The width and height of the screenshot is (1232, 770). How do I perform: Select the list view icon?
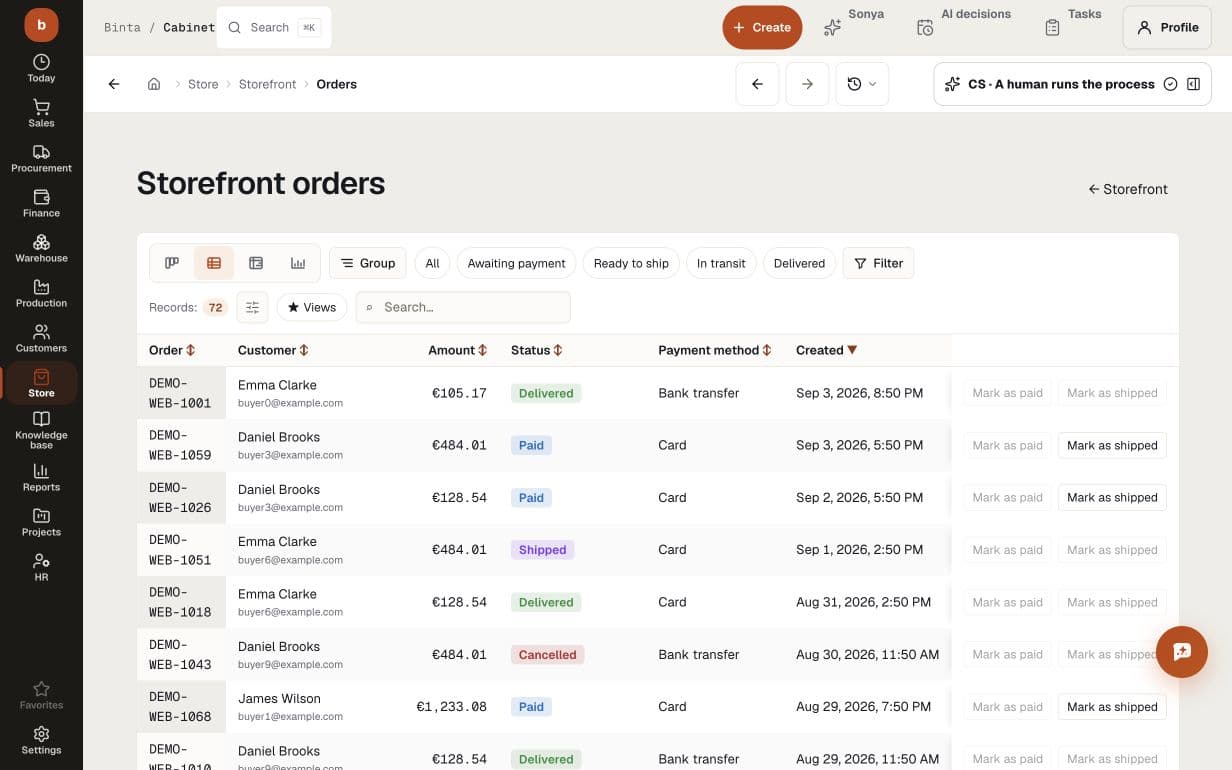point(214,263)
